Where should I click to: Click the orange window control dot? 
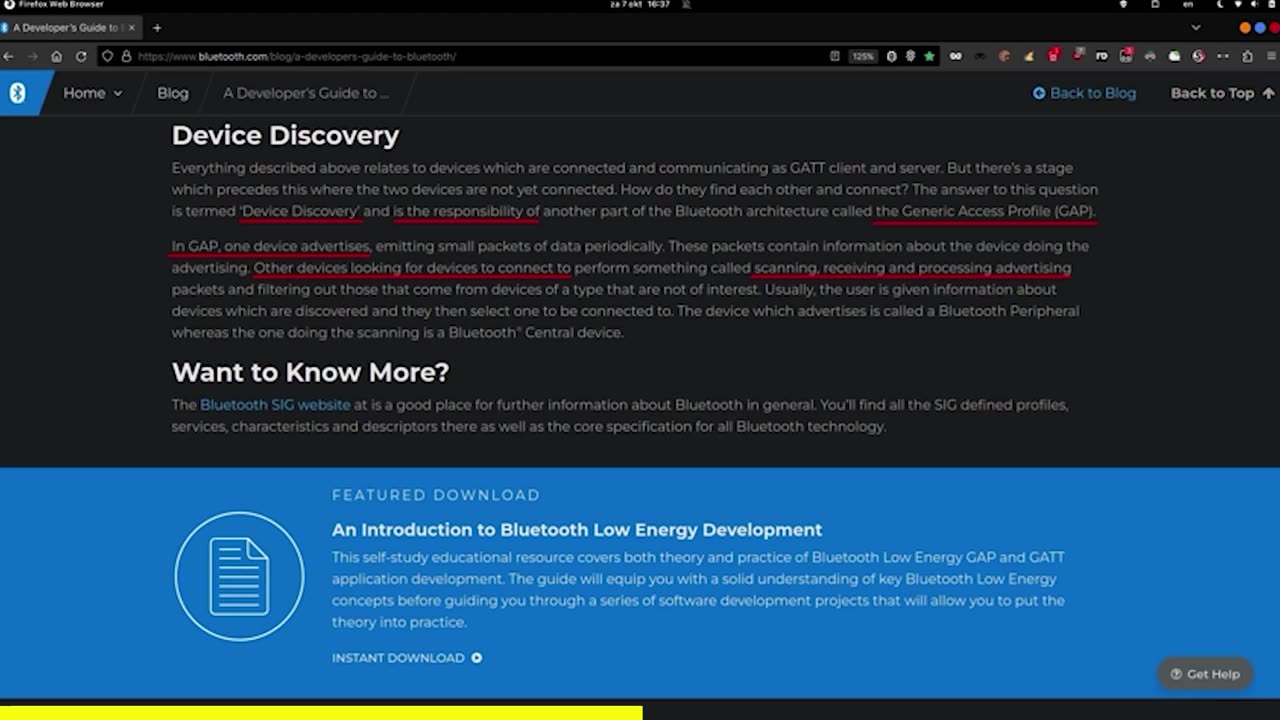click(x=1245, y=28)
